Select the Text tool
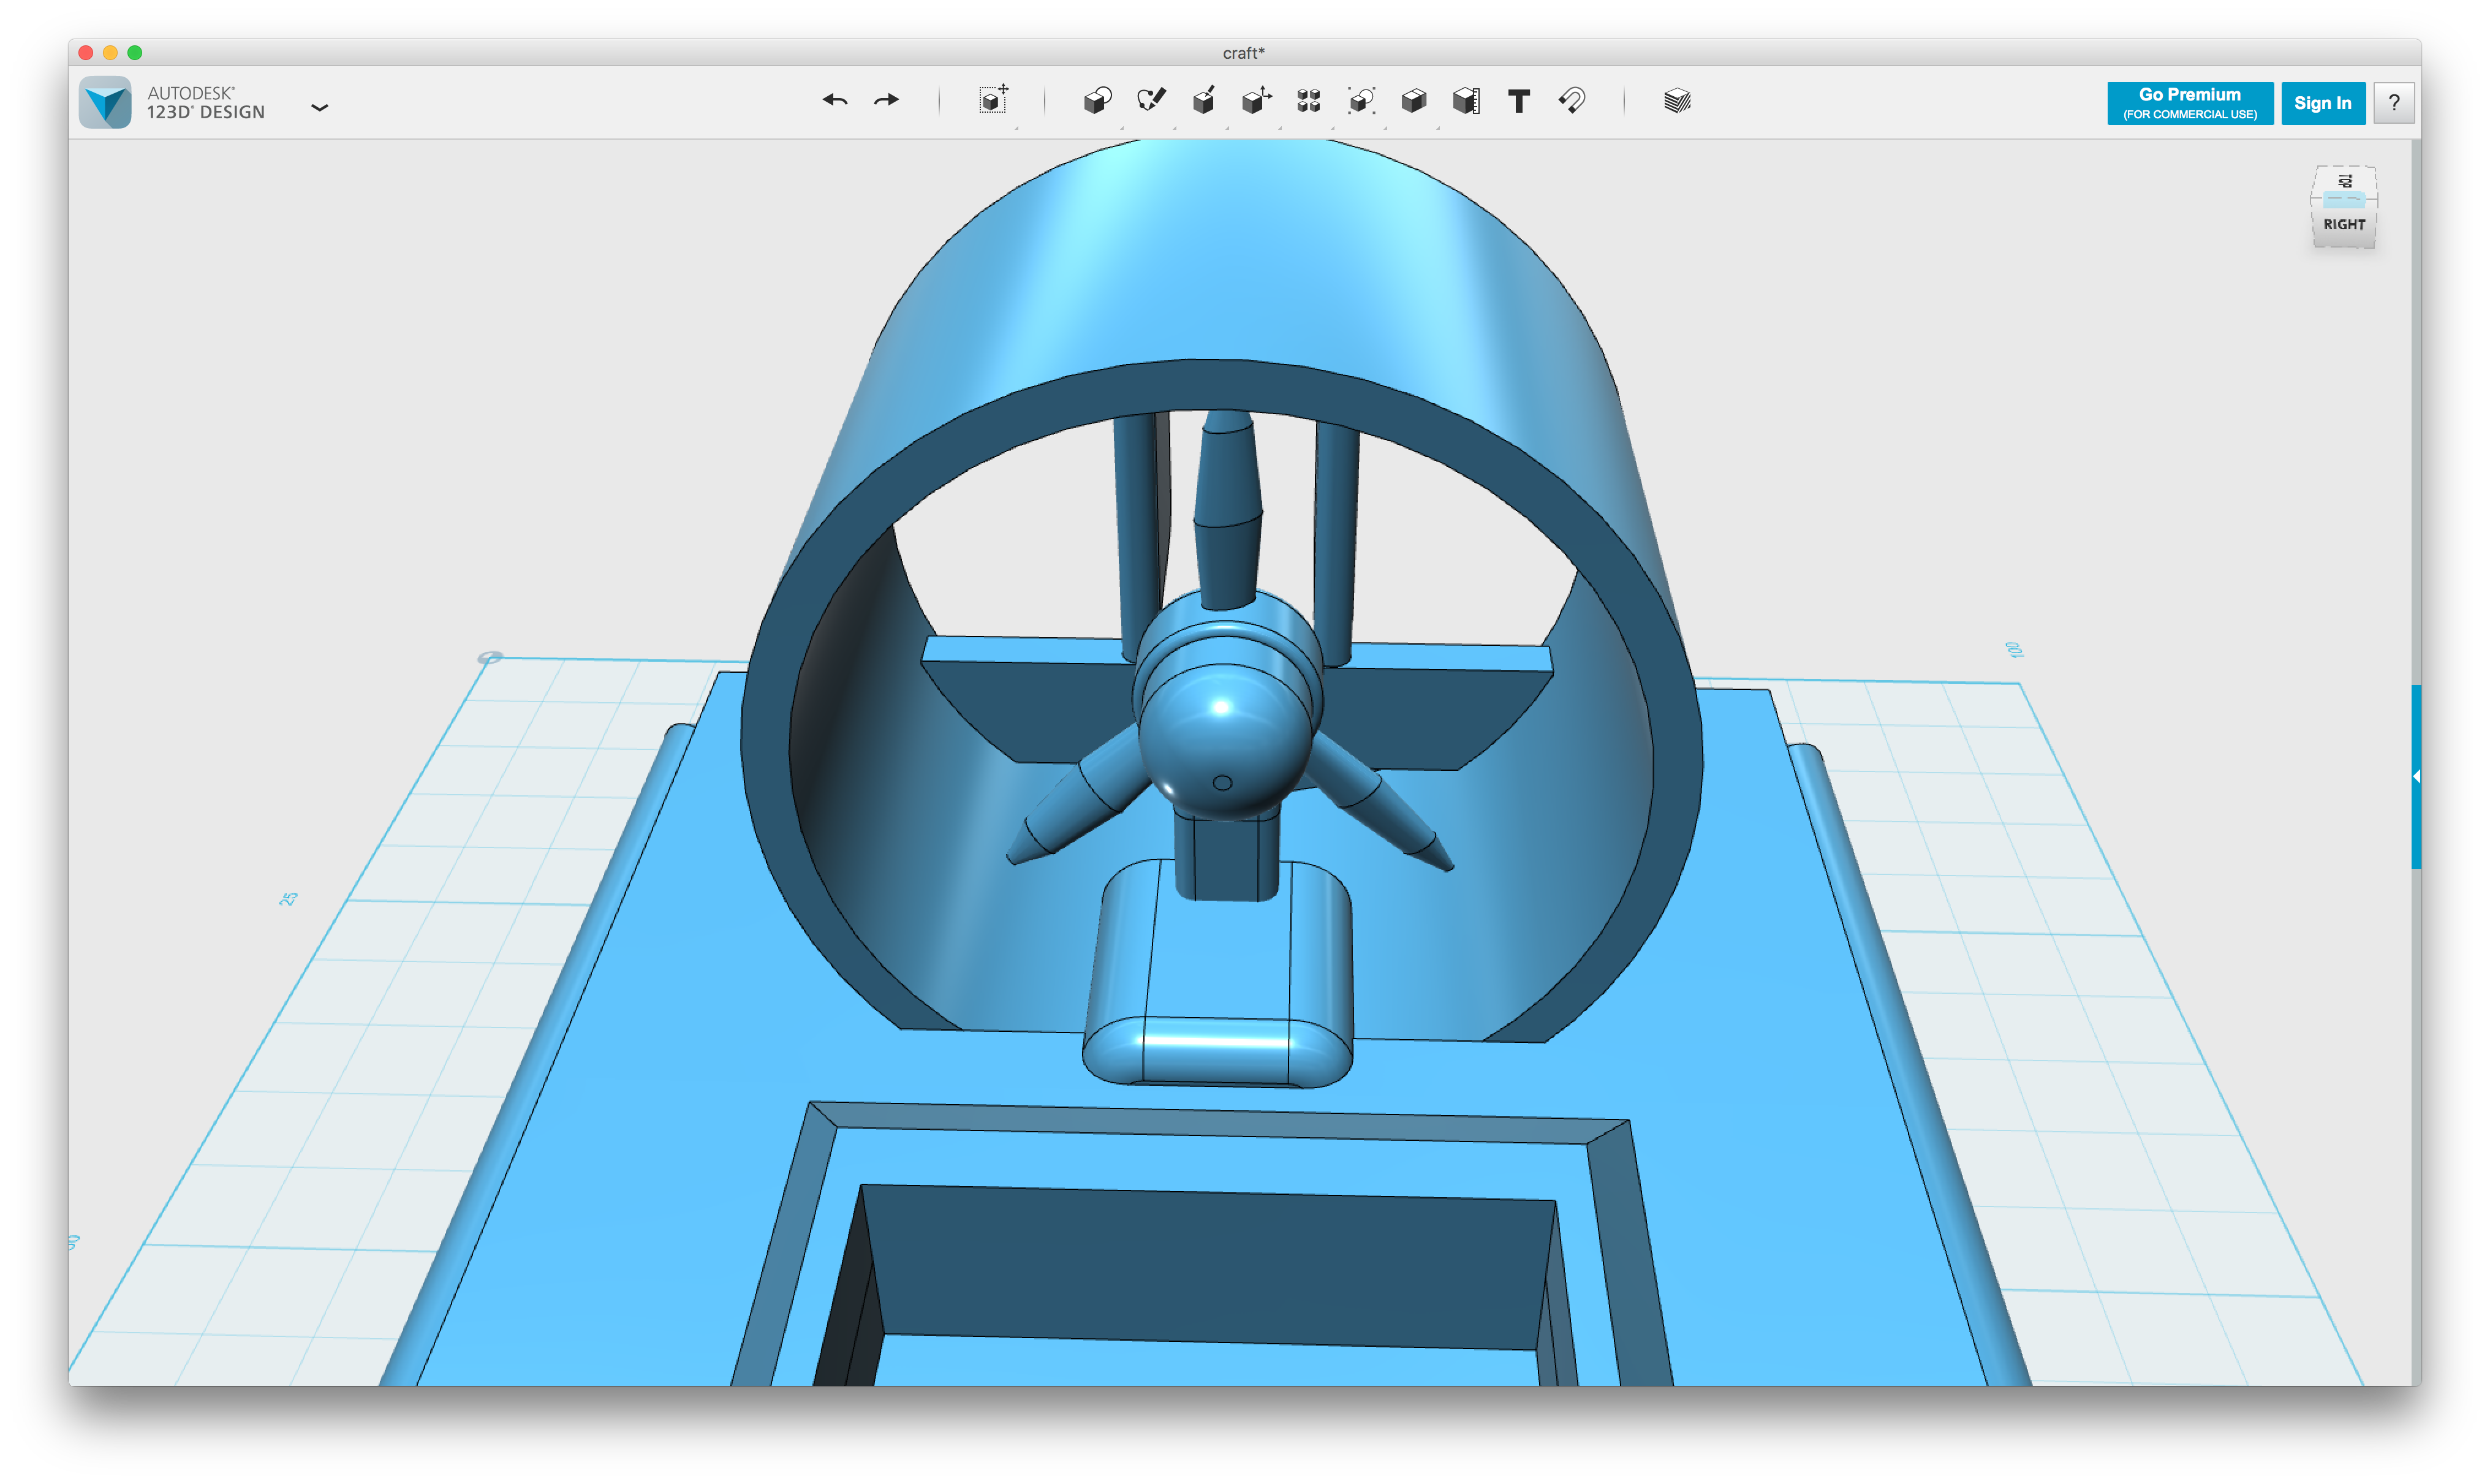 [x=1519, y=101]
